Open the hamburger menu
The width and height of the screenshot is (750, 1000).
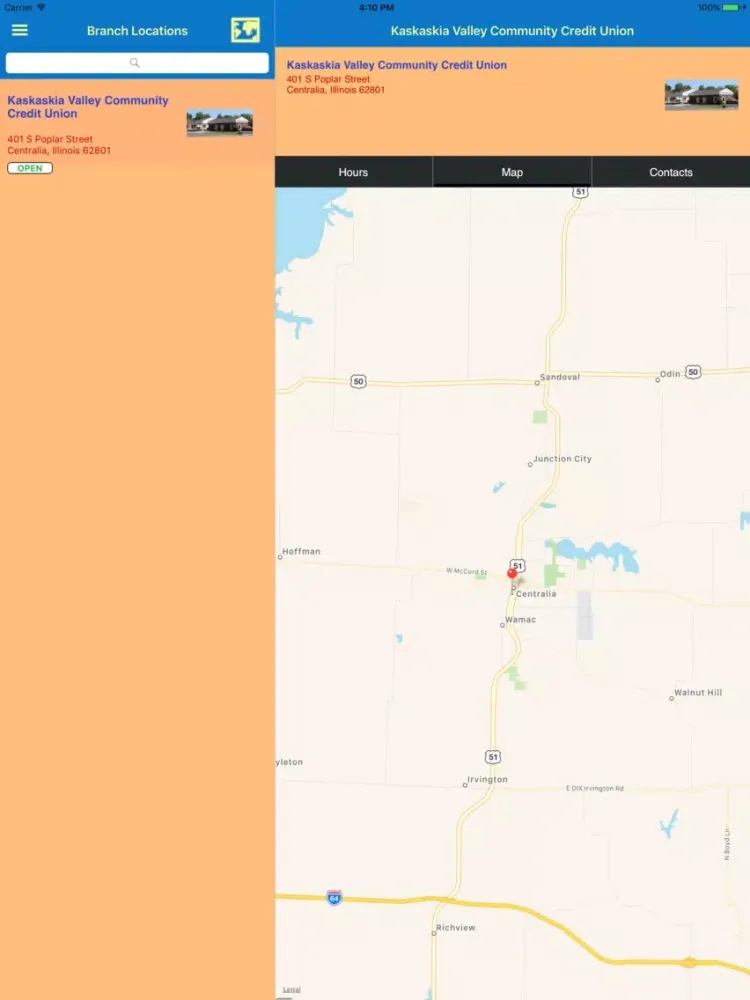(20, 30)
